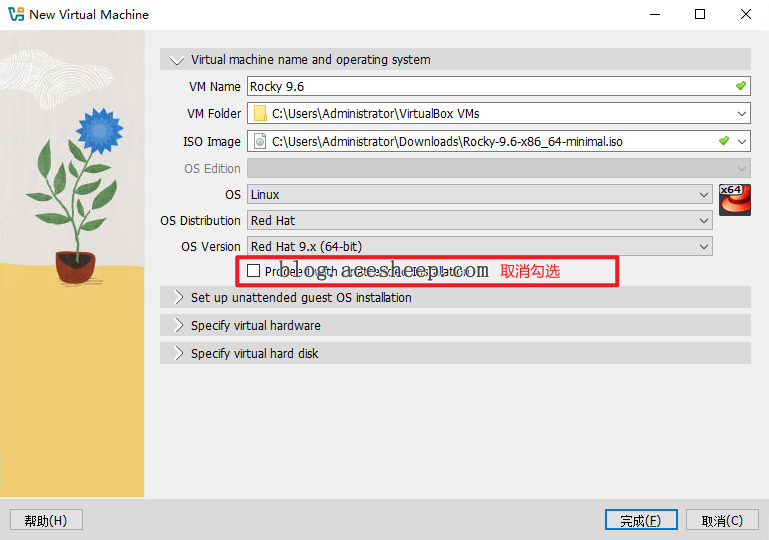This screenshot has height=540, width=769.
Task: Click the green checkmark in the ISO Image field
Action: (724, 141)
